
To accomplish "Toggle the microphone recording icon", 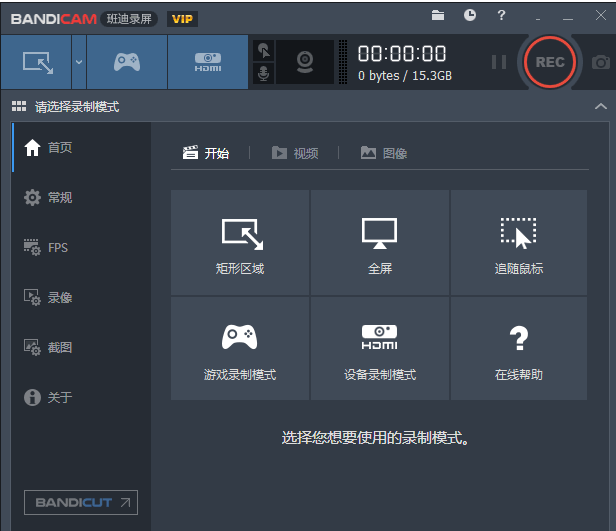I will [x=264, y=73].
